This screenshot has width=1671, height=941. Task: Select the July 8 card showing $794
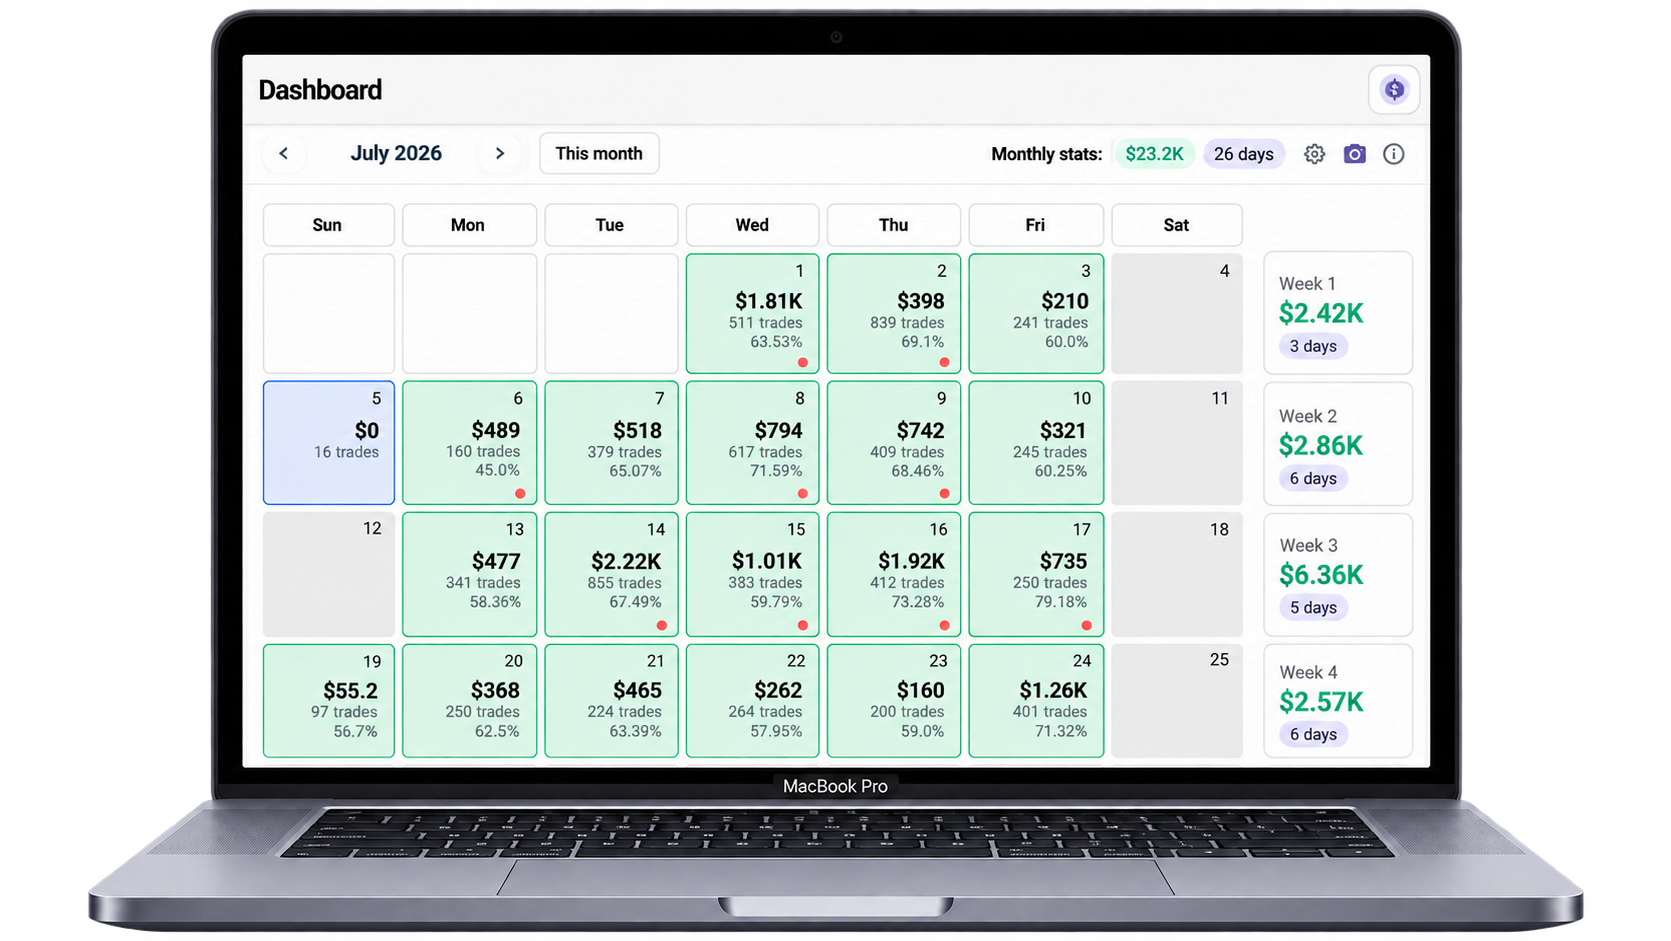click(x=752, y=442)
